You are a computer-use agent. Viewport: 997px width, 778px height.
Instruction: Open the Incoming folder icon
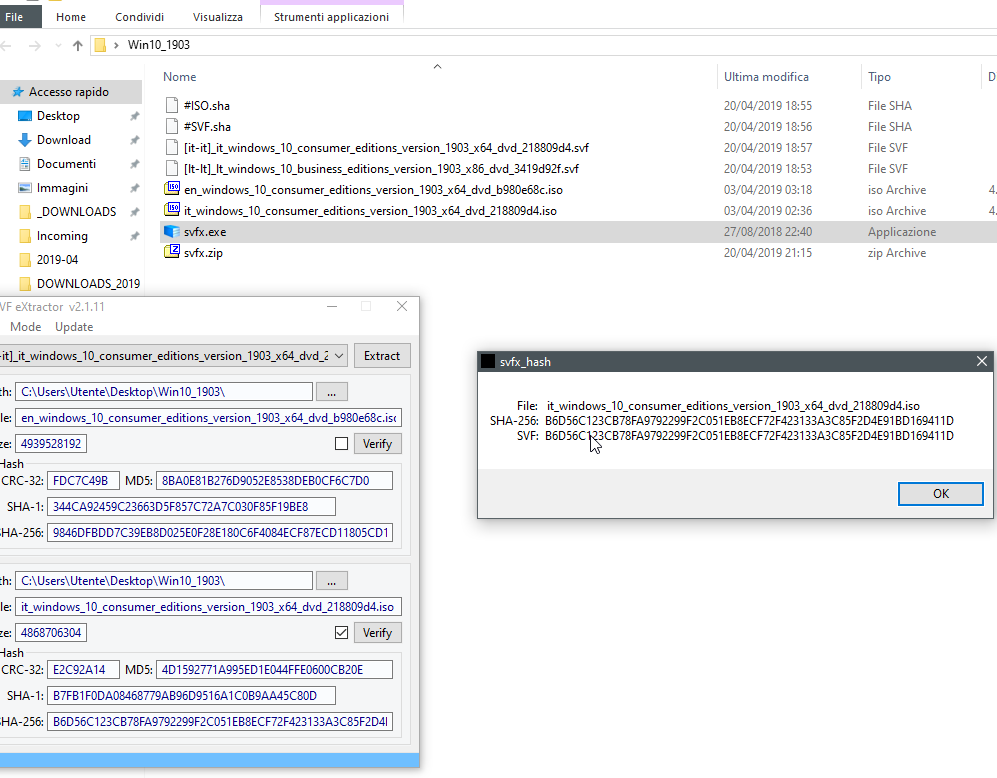pos(25,236)
